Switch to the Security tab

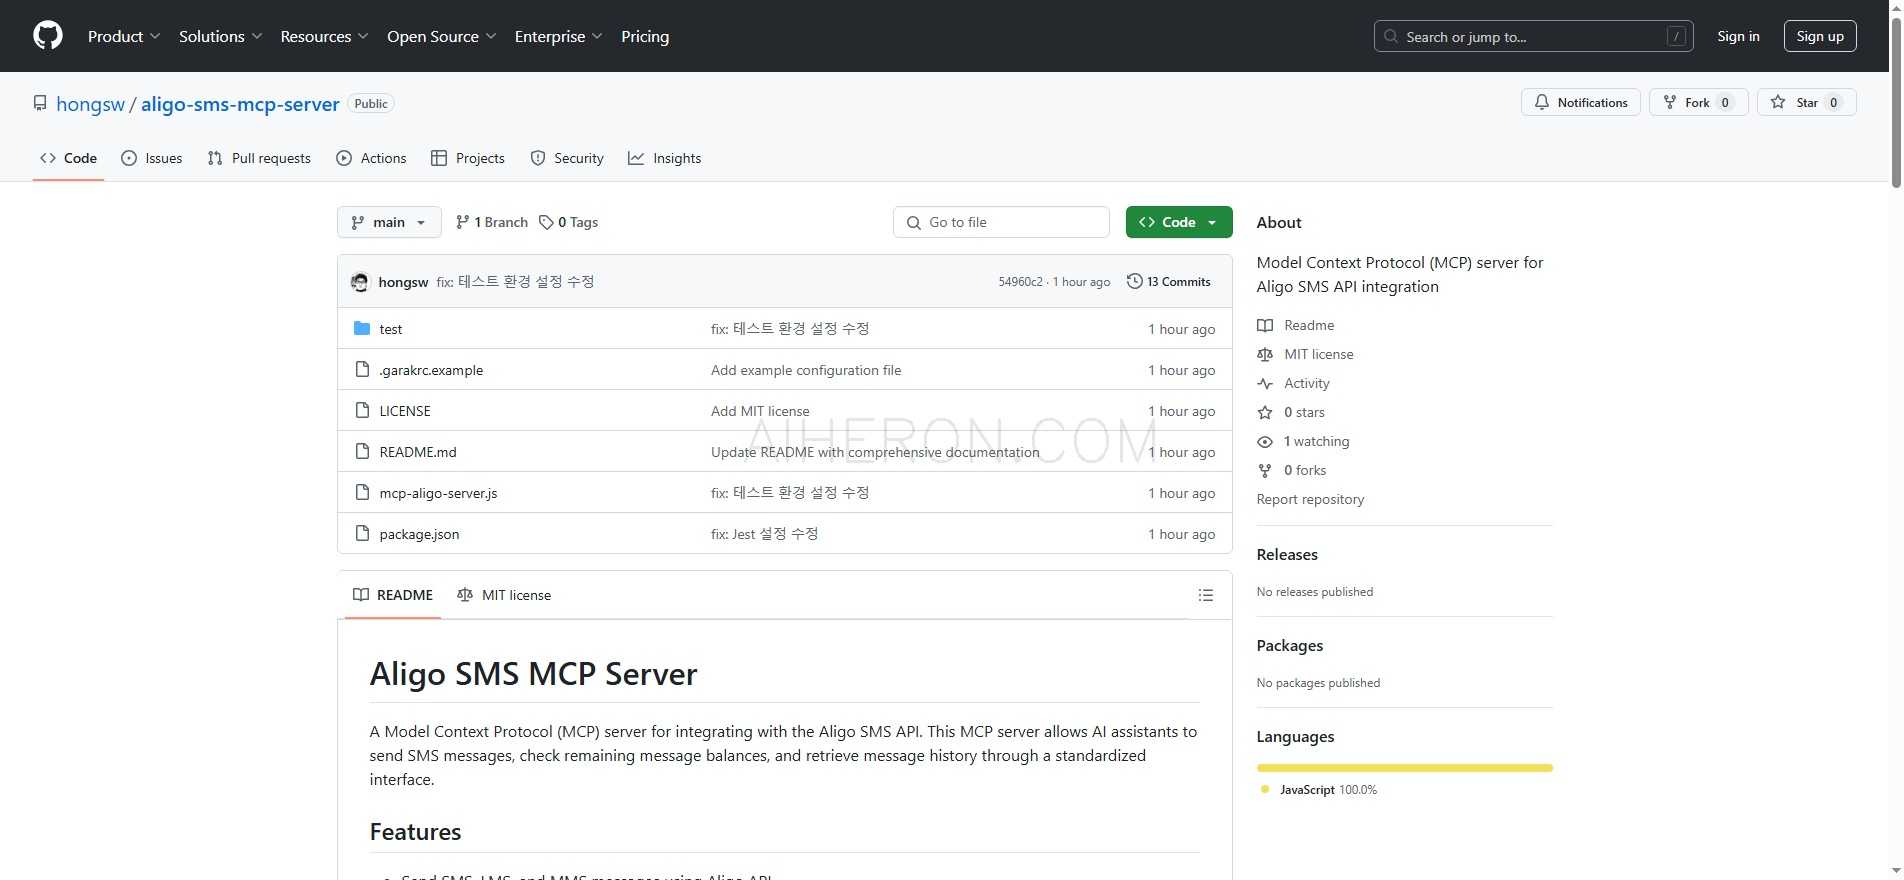(567, 158)
